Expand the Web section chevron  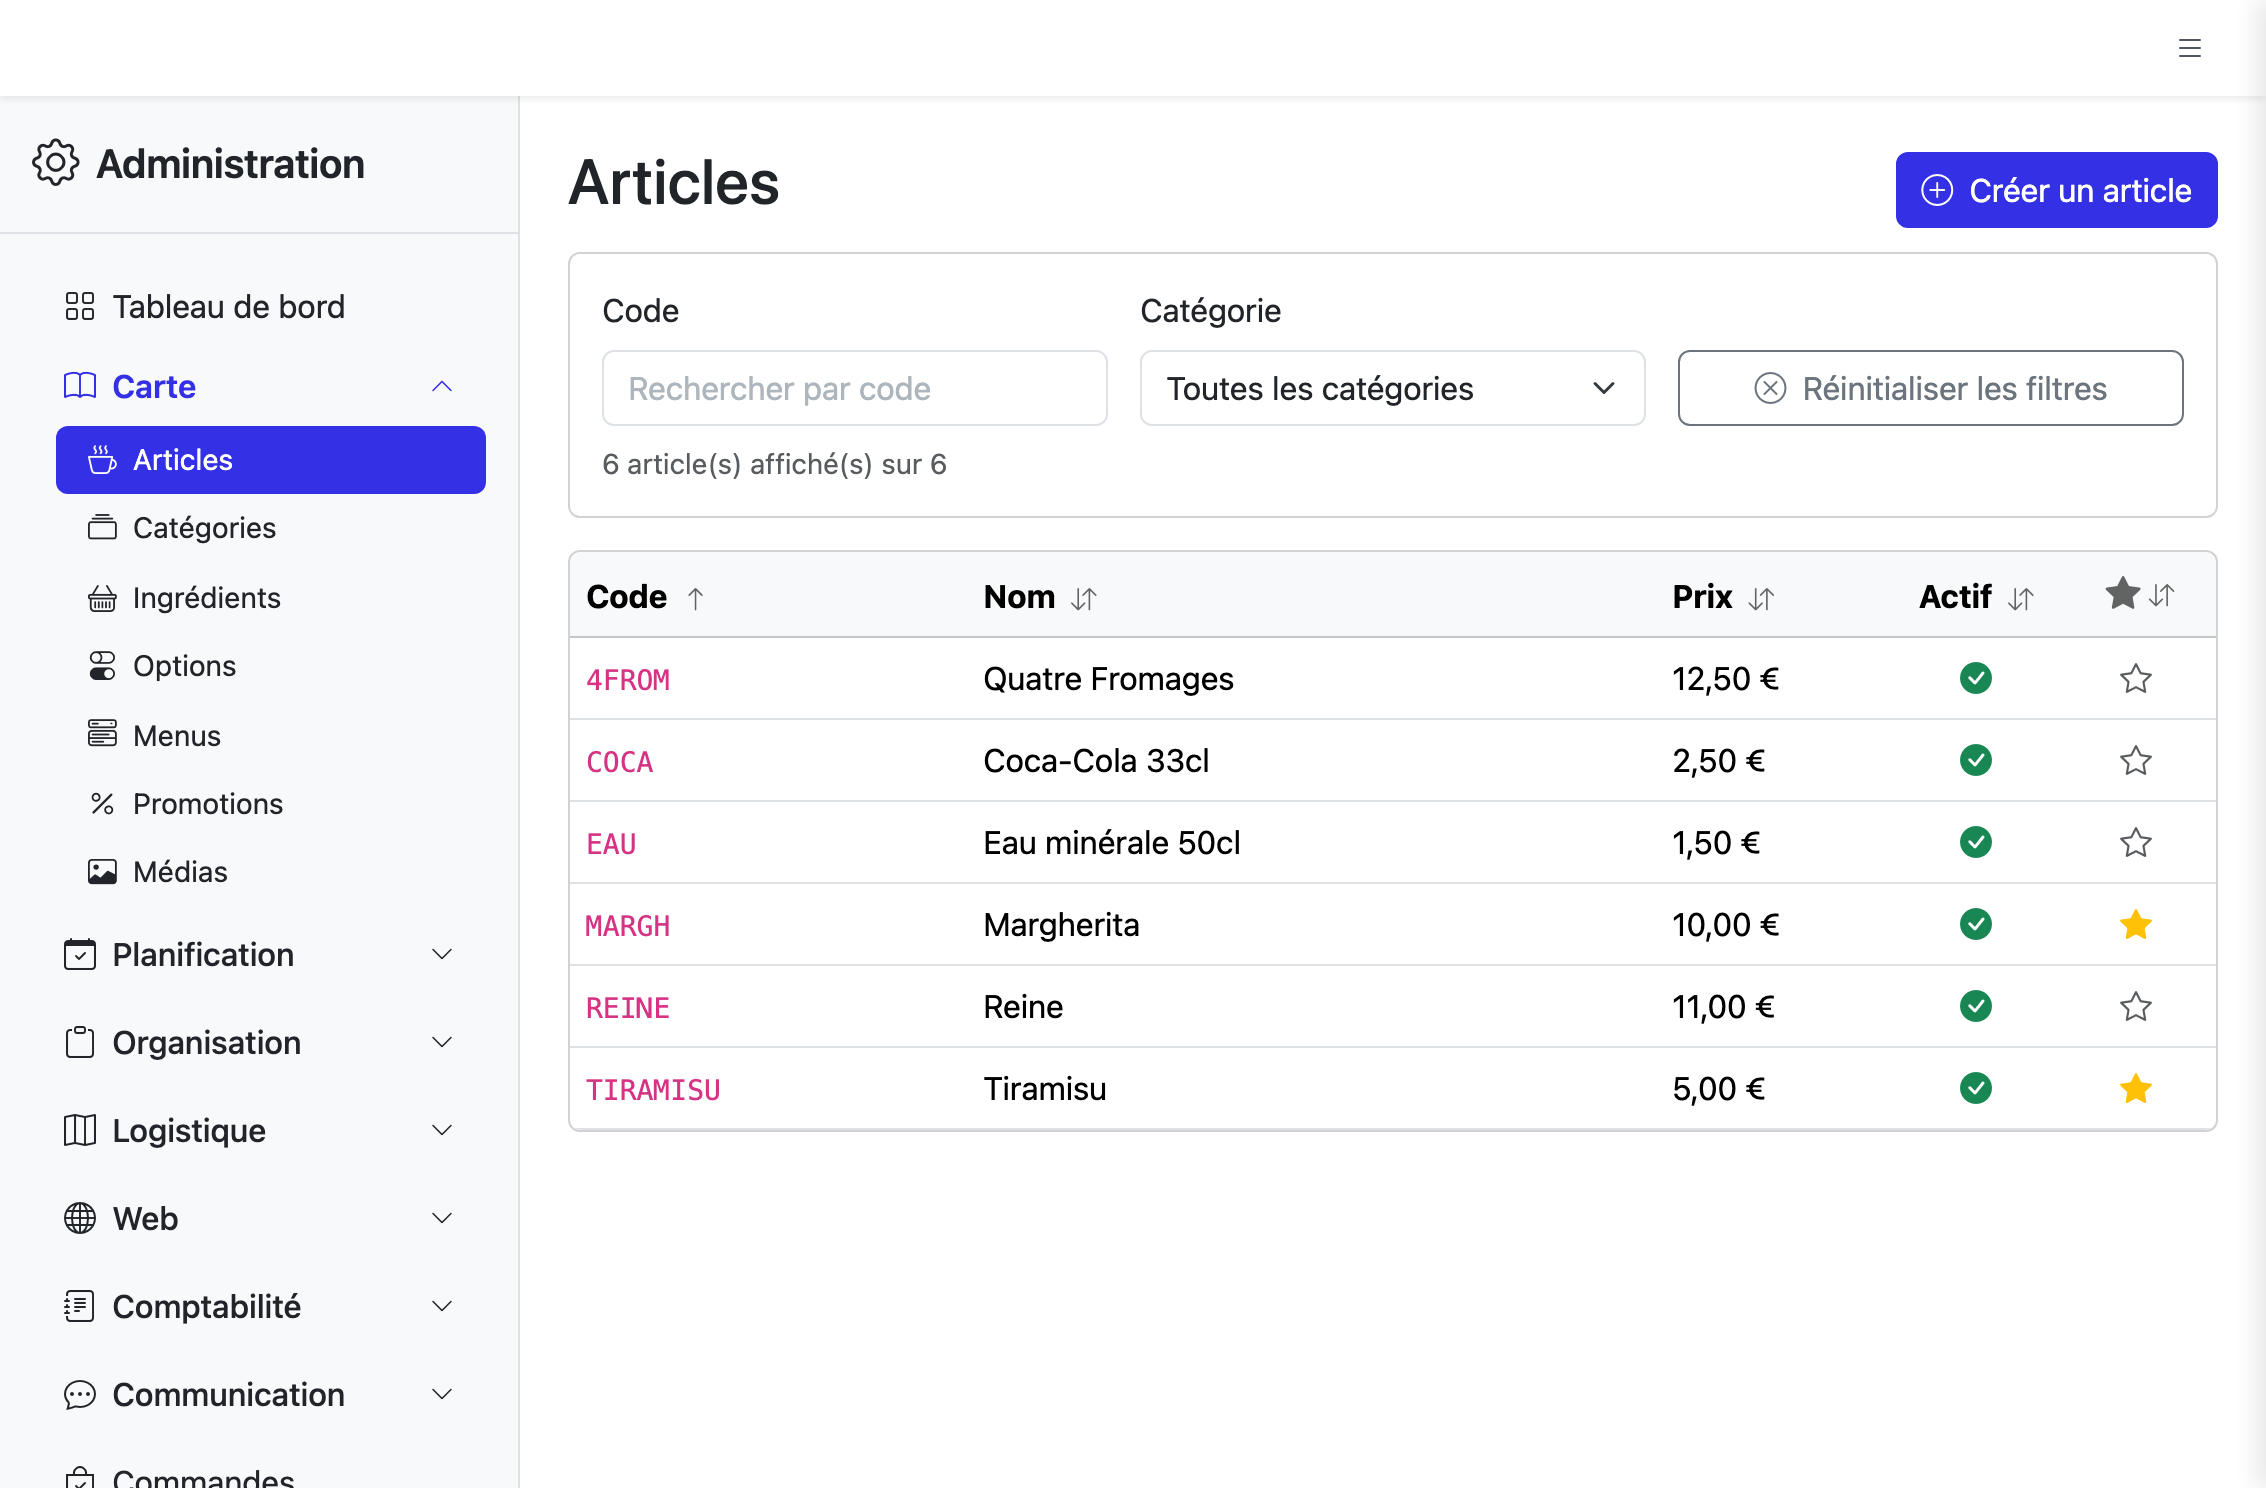click(442, 1218)
